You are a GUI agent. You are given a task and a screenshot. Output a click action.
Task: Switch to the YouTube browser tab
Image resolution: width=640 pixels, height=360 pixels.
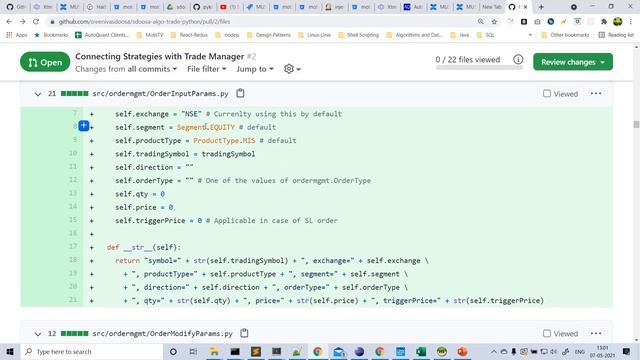229,7
